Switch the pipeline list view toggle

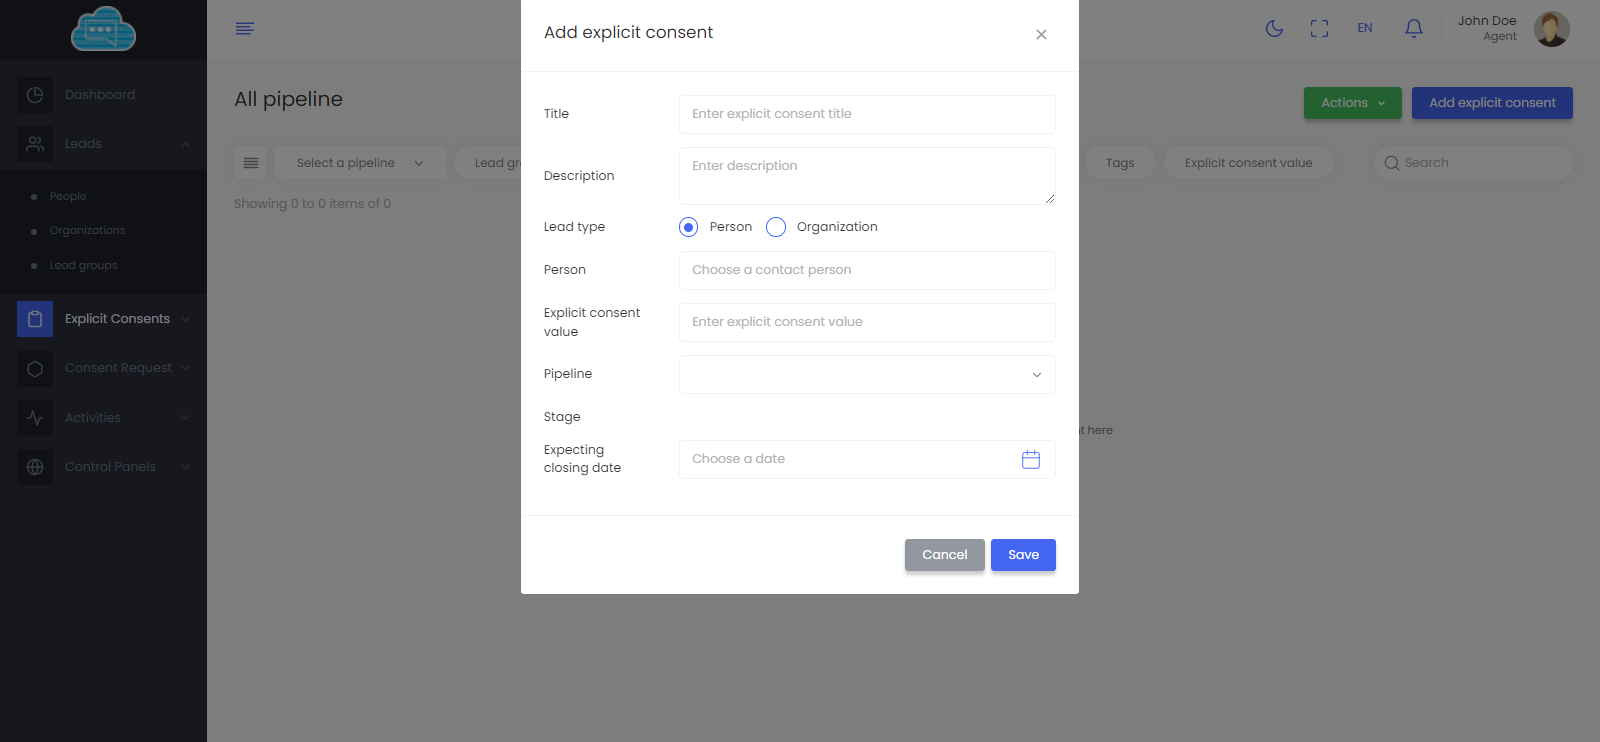pos(251,163)
